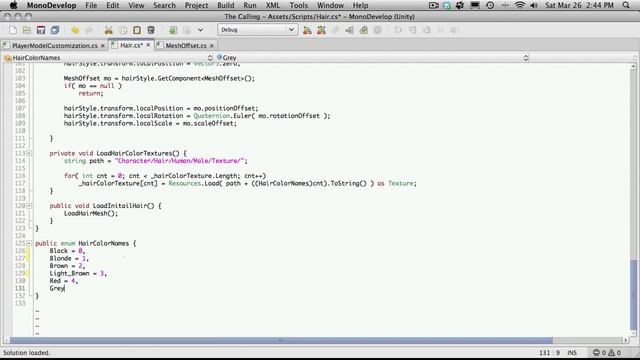
Task: Click the screen recording camera menu bar icon
Action: click(433, 5)
